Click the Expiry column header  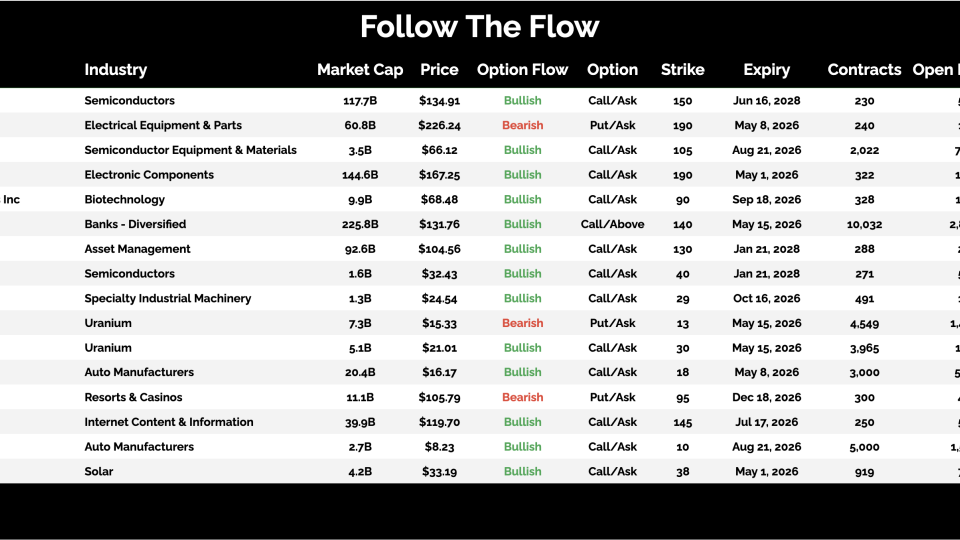[x=766, y=70]
